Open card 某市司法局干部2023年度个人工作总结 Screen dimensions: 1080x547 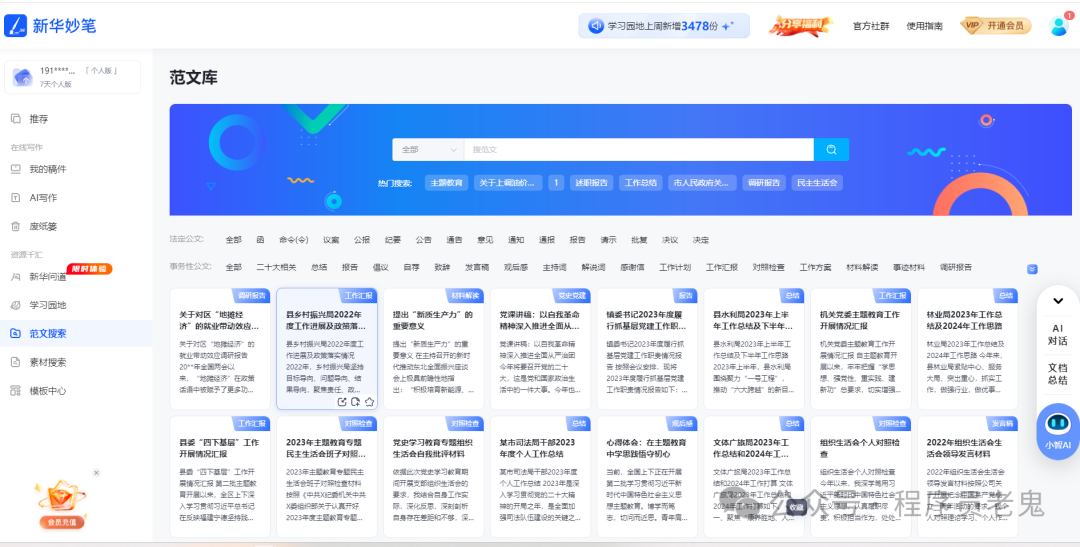(x=541, y=477)
